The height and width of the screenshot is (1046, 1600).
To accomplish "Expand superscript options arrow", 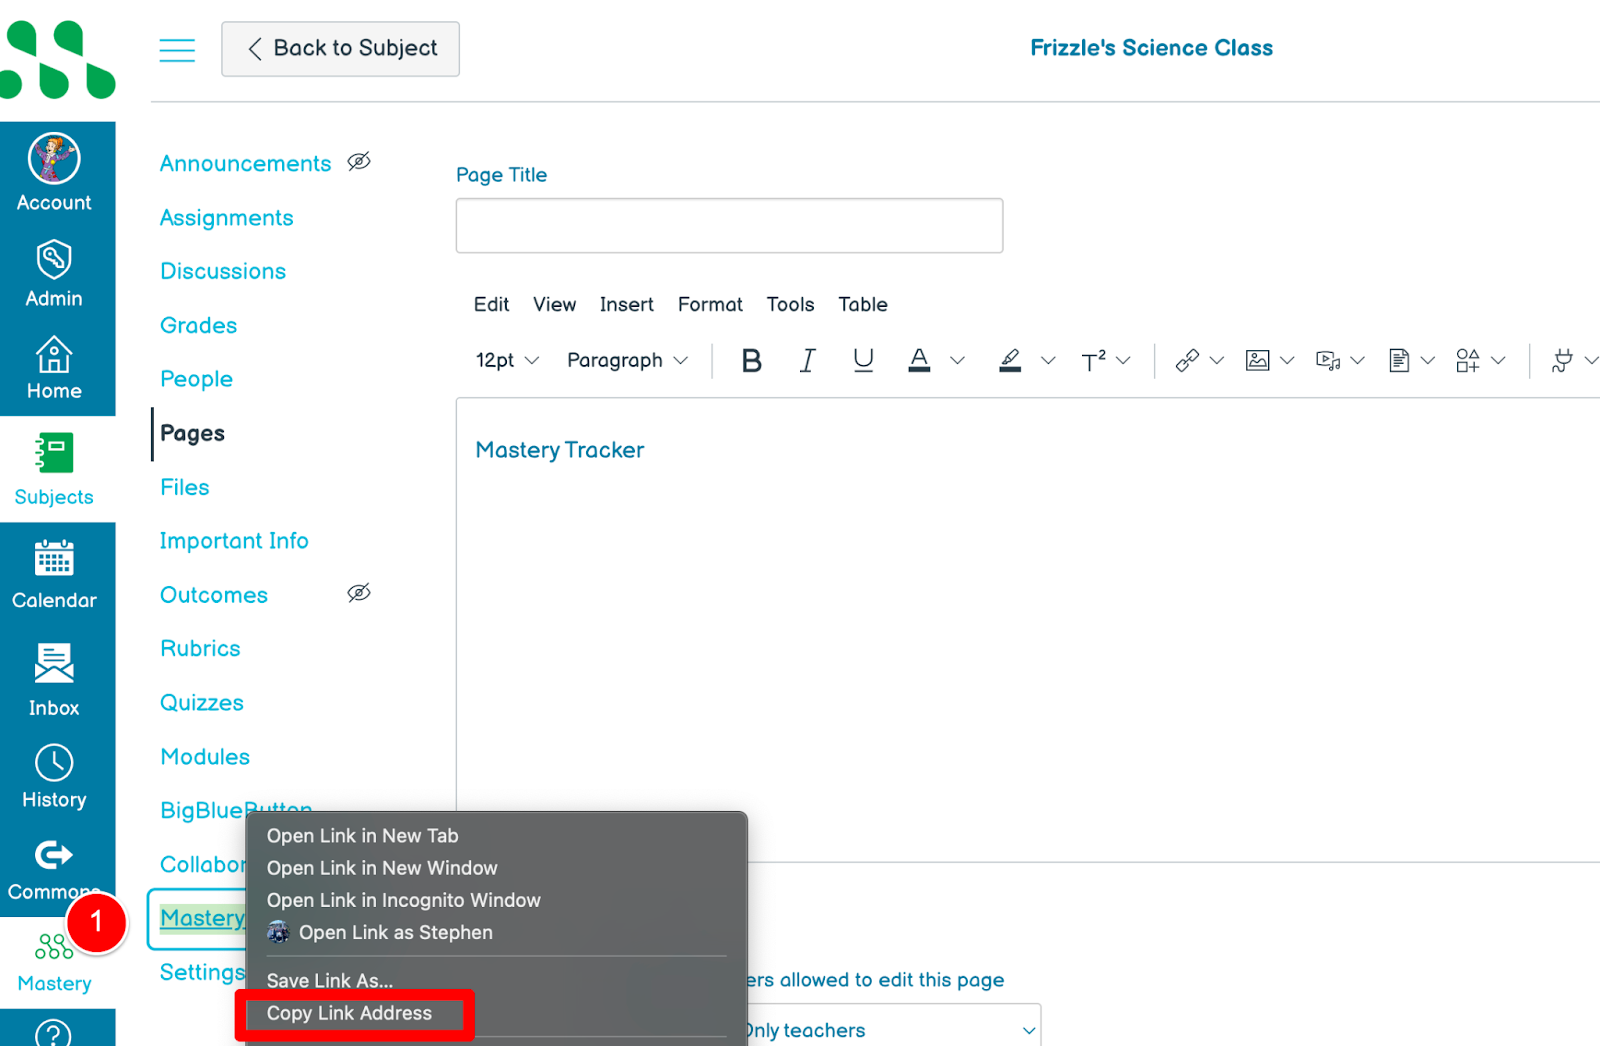I will click(1123, 360).
